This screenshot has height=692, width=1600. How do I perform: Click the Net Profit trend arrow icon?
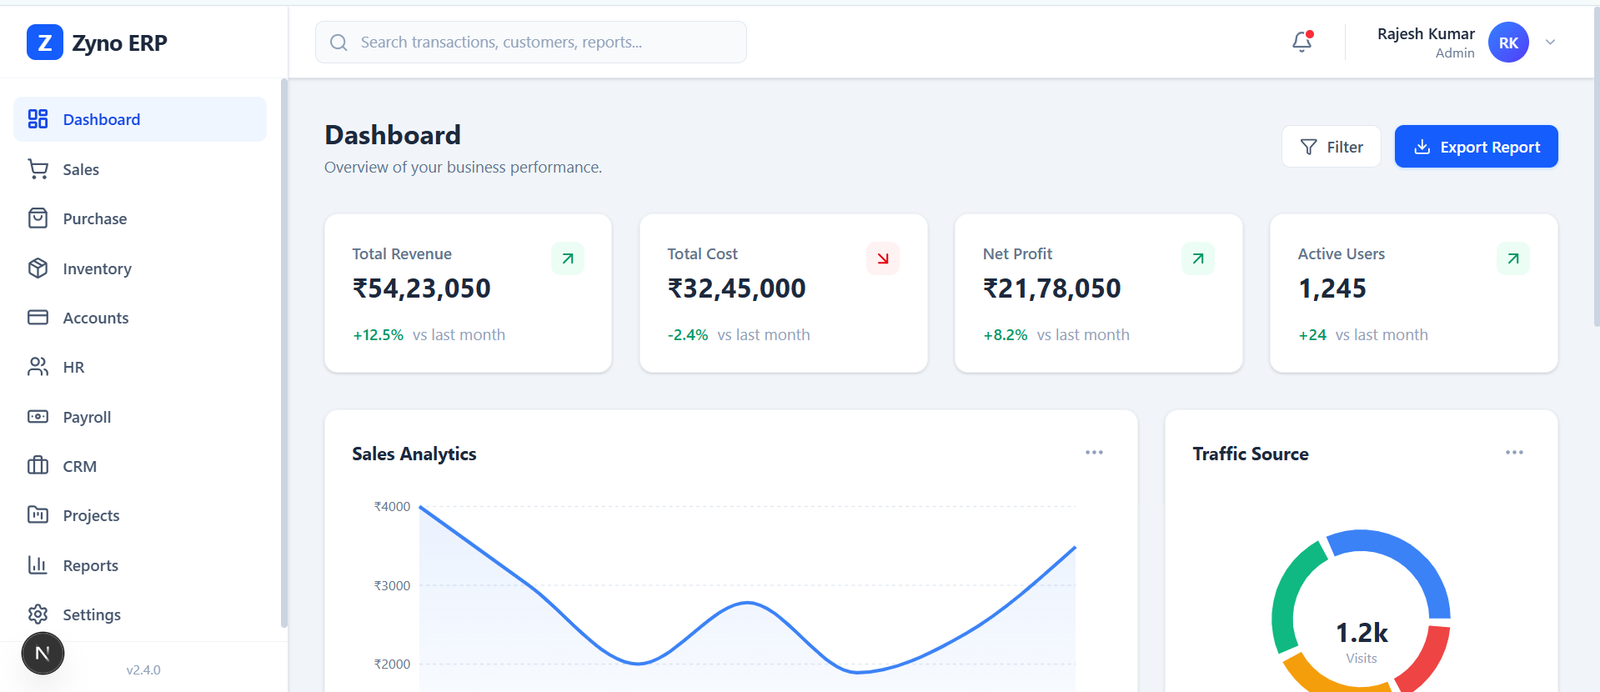1197,259
